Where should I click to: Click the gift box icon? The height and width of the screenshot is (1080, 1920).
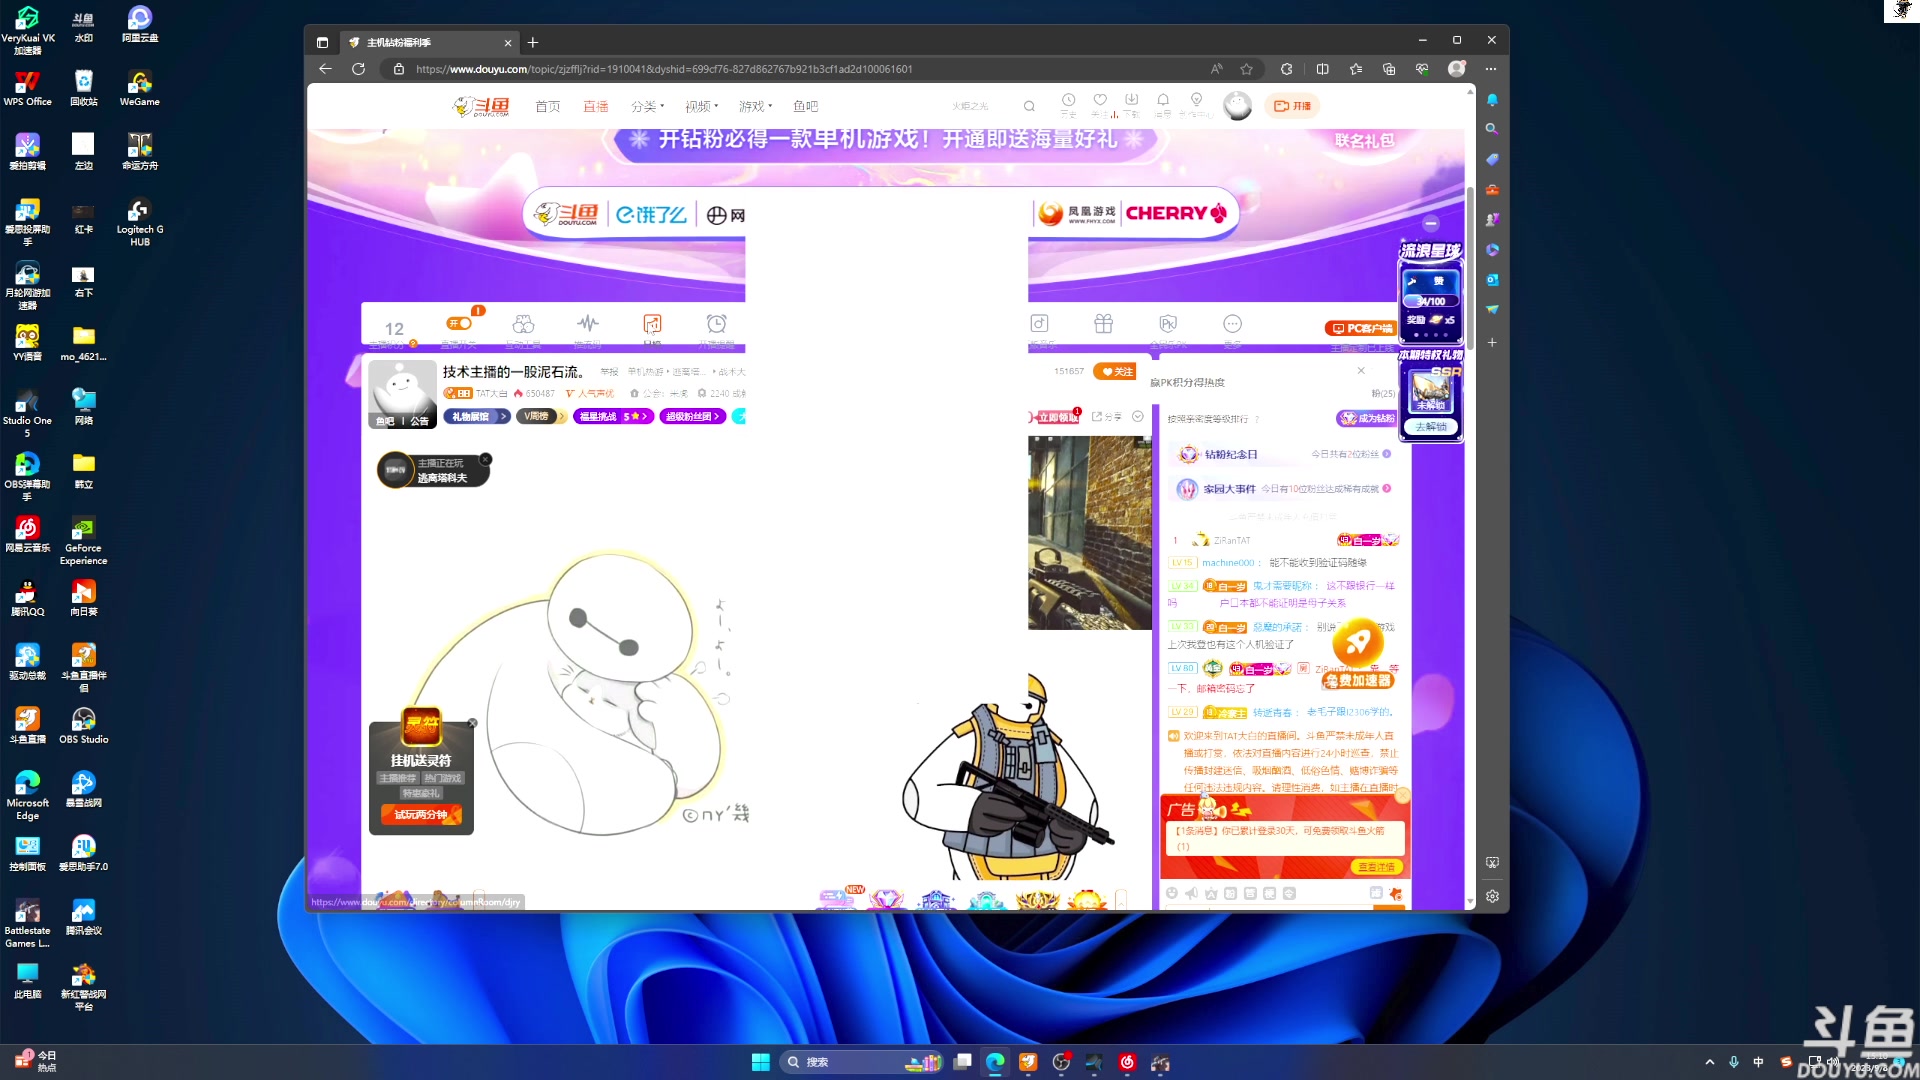(x=1103, y=324)
